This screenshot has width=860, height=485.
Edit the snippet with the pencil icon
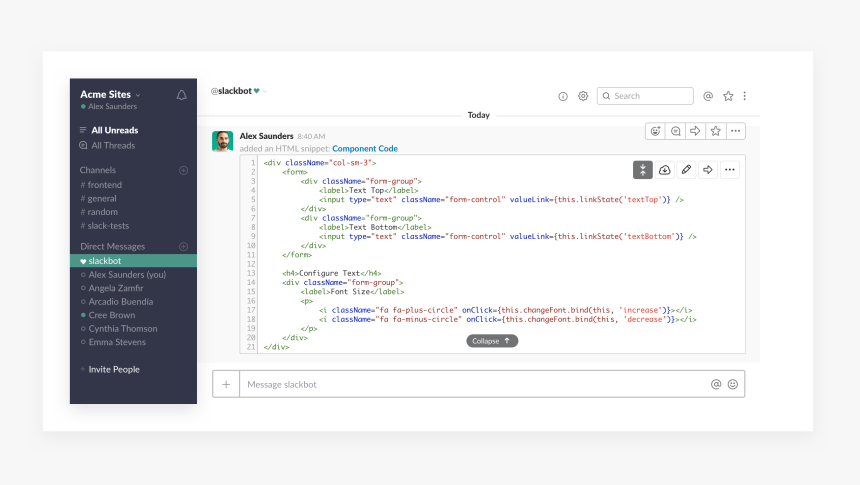pyautogui.click(x=686, y=170)
